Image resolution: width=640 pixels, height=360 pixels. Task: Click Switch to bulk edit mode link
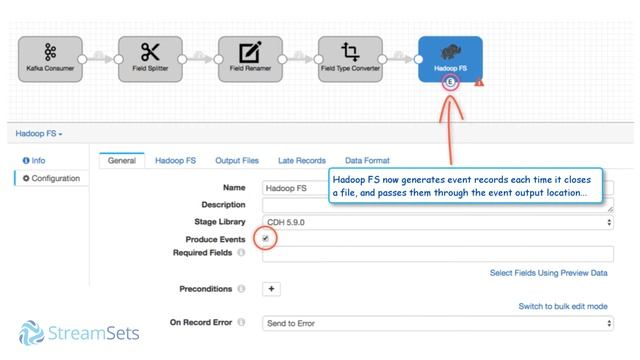[x=563, y=306]
